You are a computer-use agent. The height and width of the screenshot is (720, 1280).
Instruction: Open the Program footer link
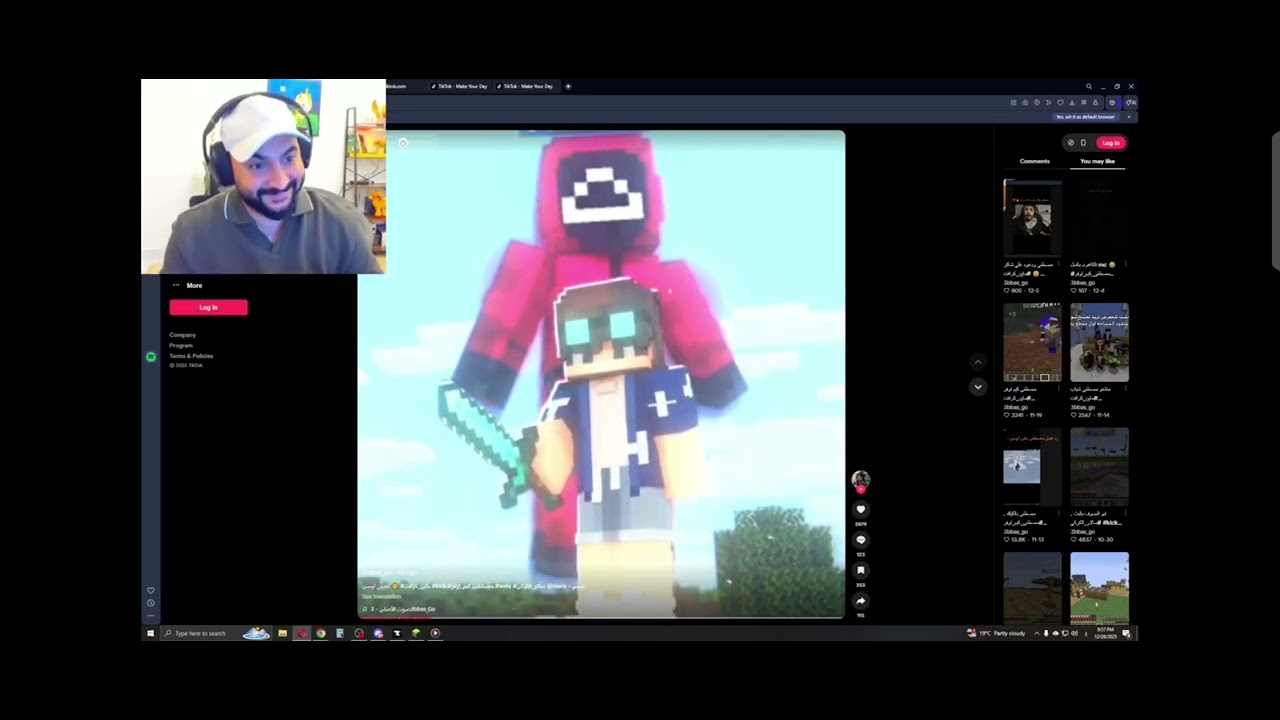181,346
